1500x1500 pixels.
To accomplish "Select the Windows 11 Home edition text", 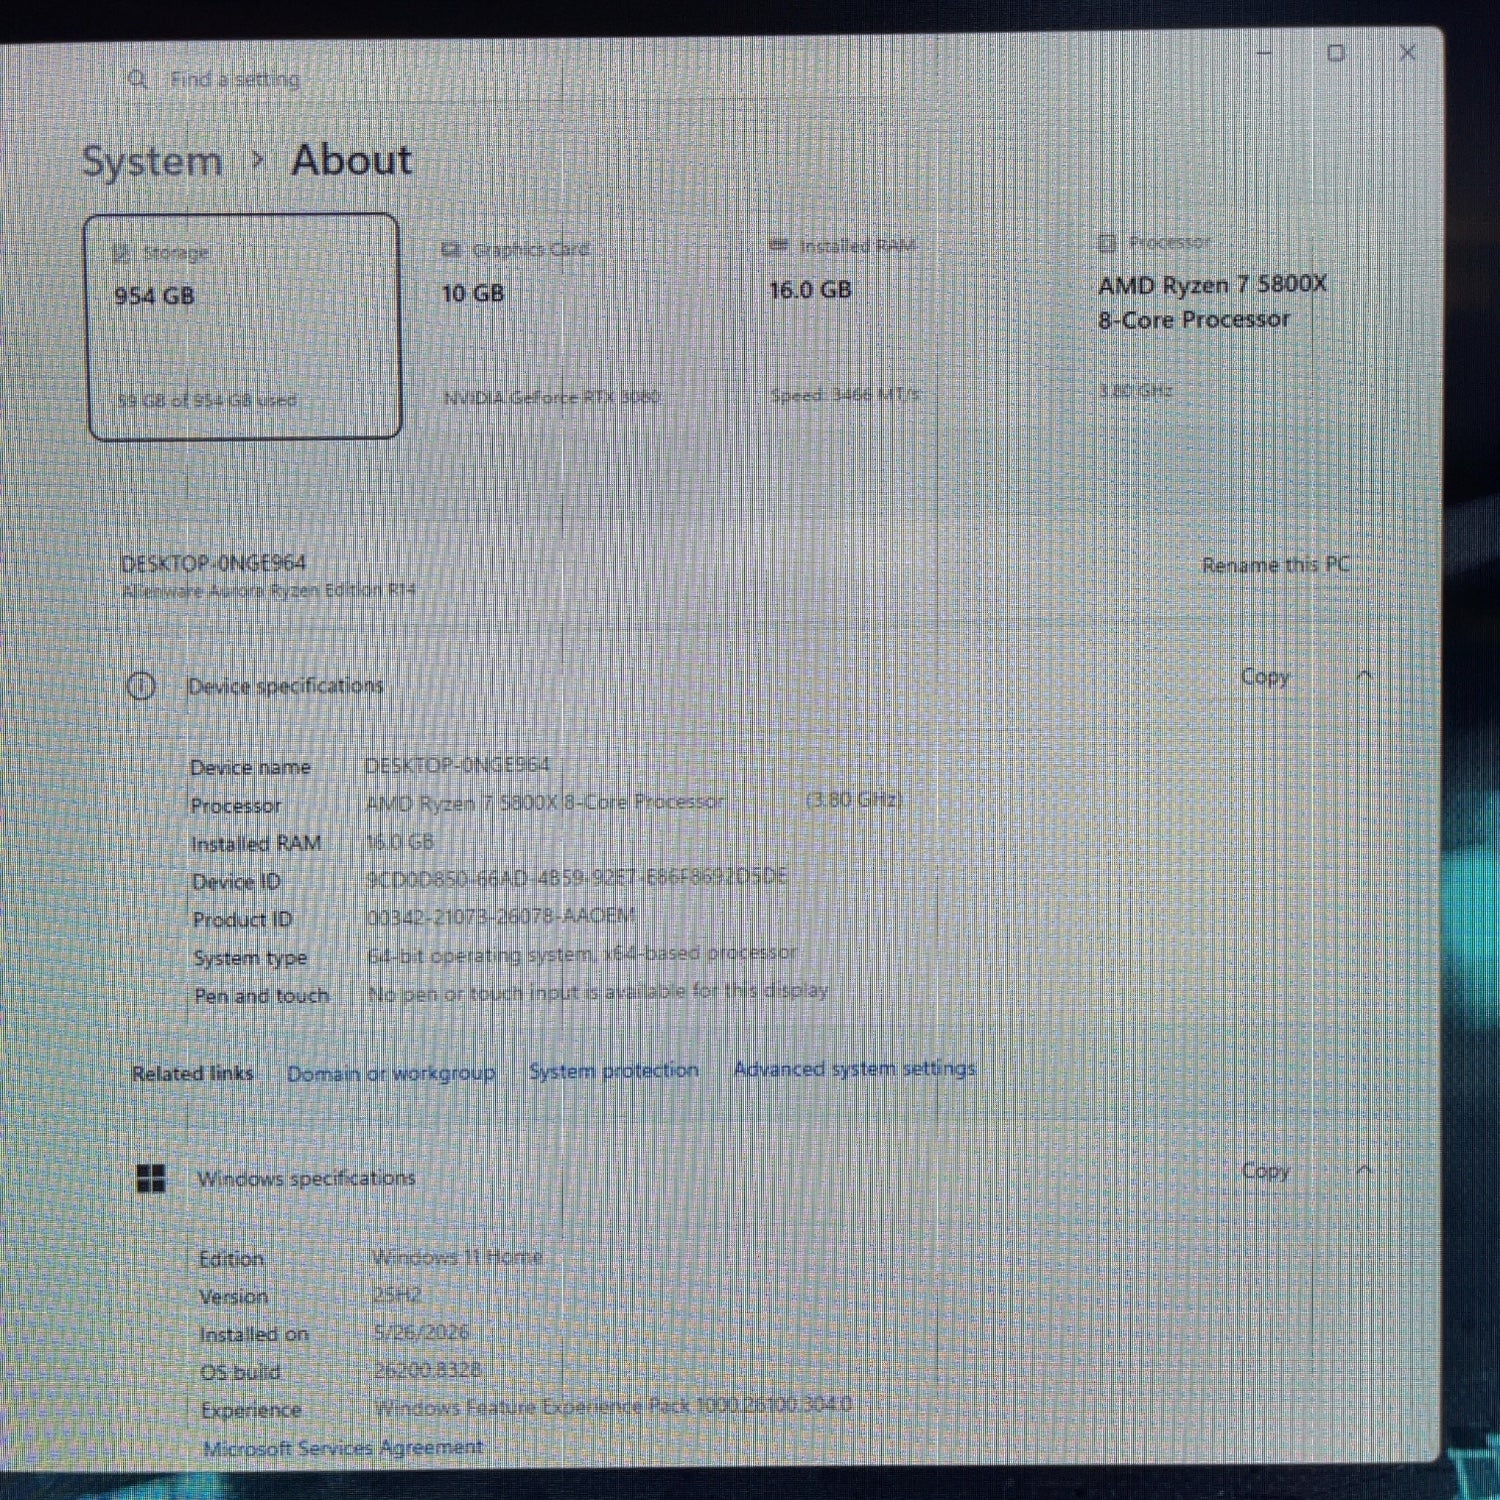I will (457, 1256).
